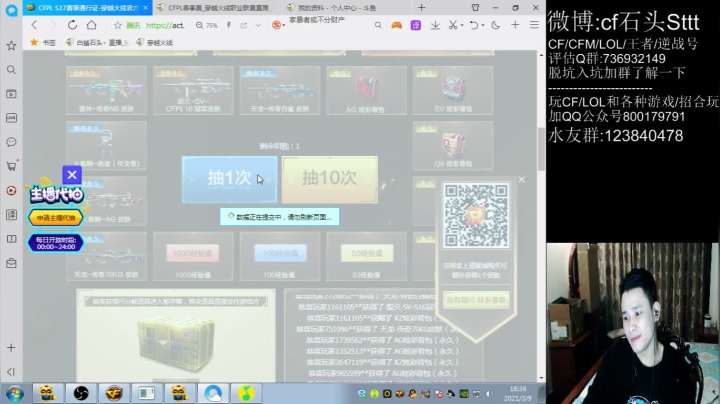The width and height of the screenshot is (720, 404).
Task: Open the 白鲨石头 直播 bookmark
Action: [x=97, y=43]
